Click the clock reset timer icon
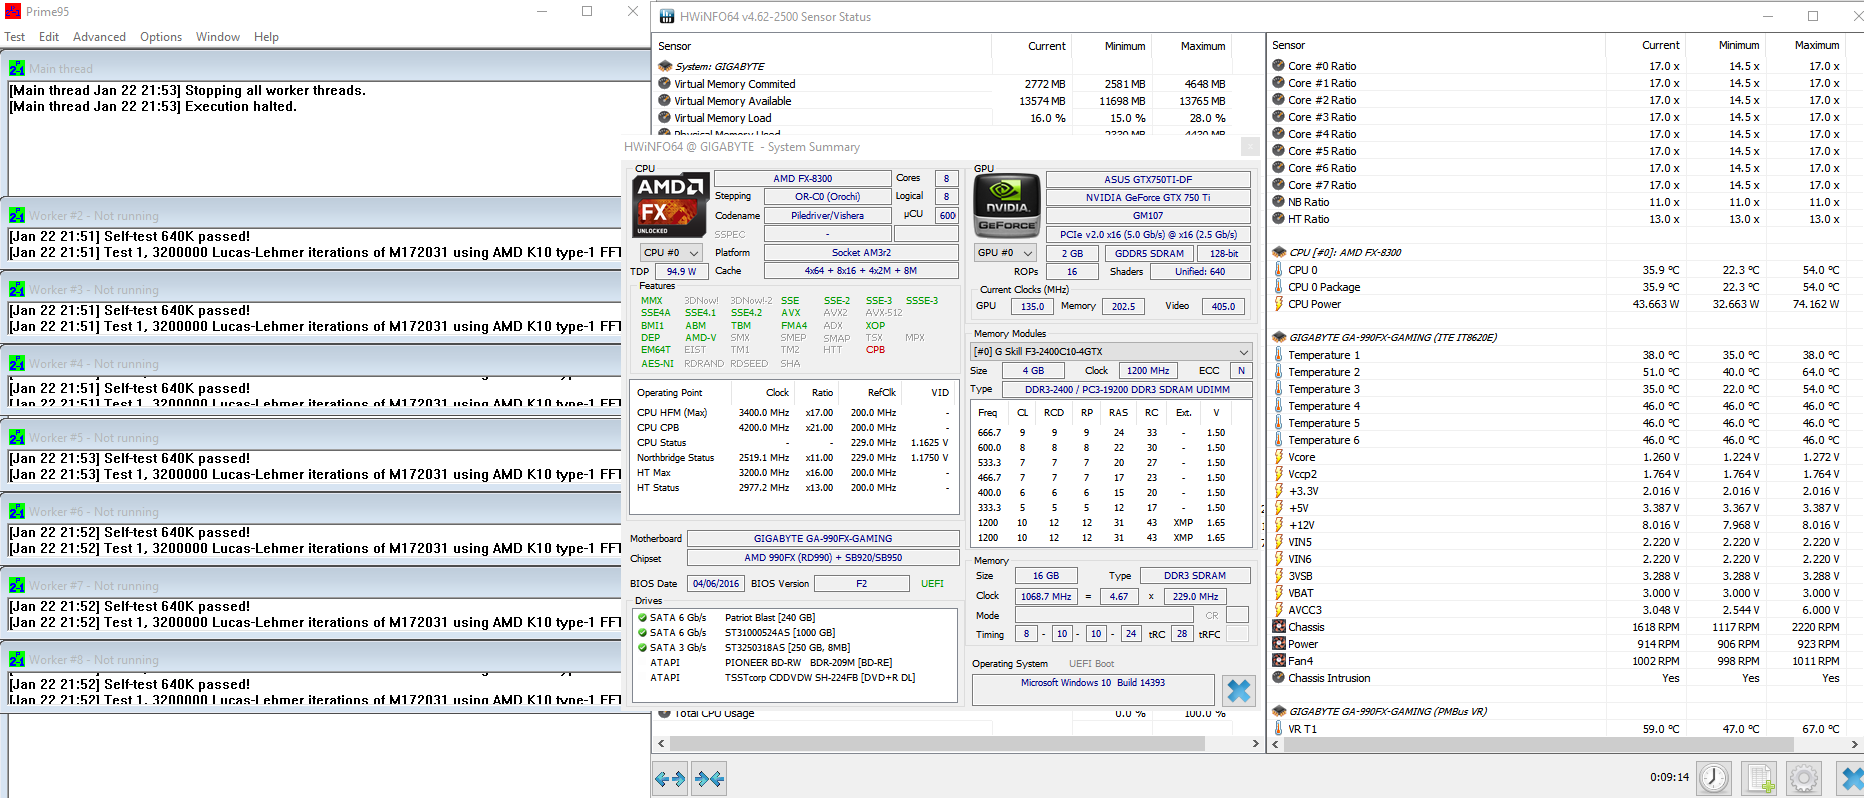The height and width of the screenshot is (798, 1864). 1713,778
